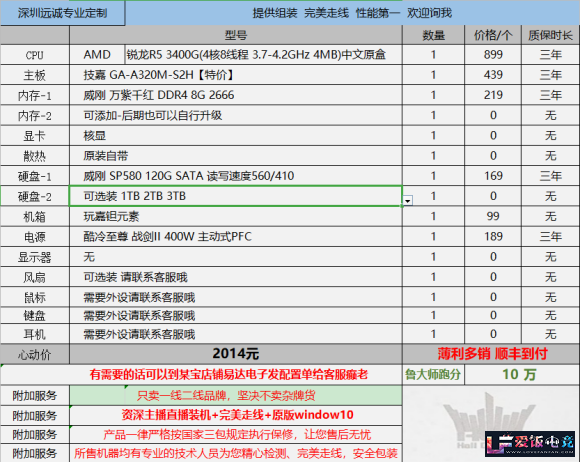Viewport: 580px width, 462px height.
Task: Select the AMD brand cell
Action: [97, 55]
